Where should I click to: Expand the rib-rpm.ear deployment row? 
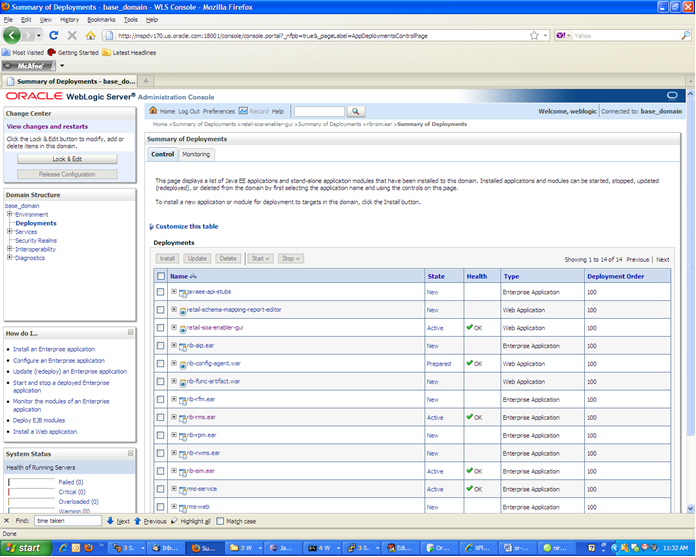click(x=174, y=435)
